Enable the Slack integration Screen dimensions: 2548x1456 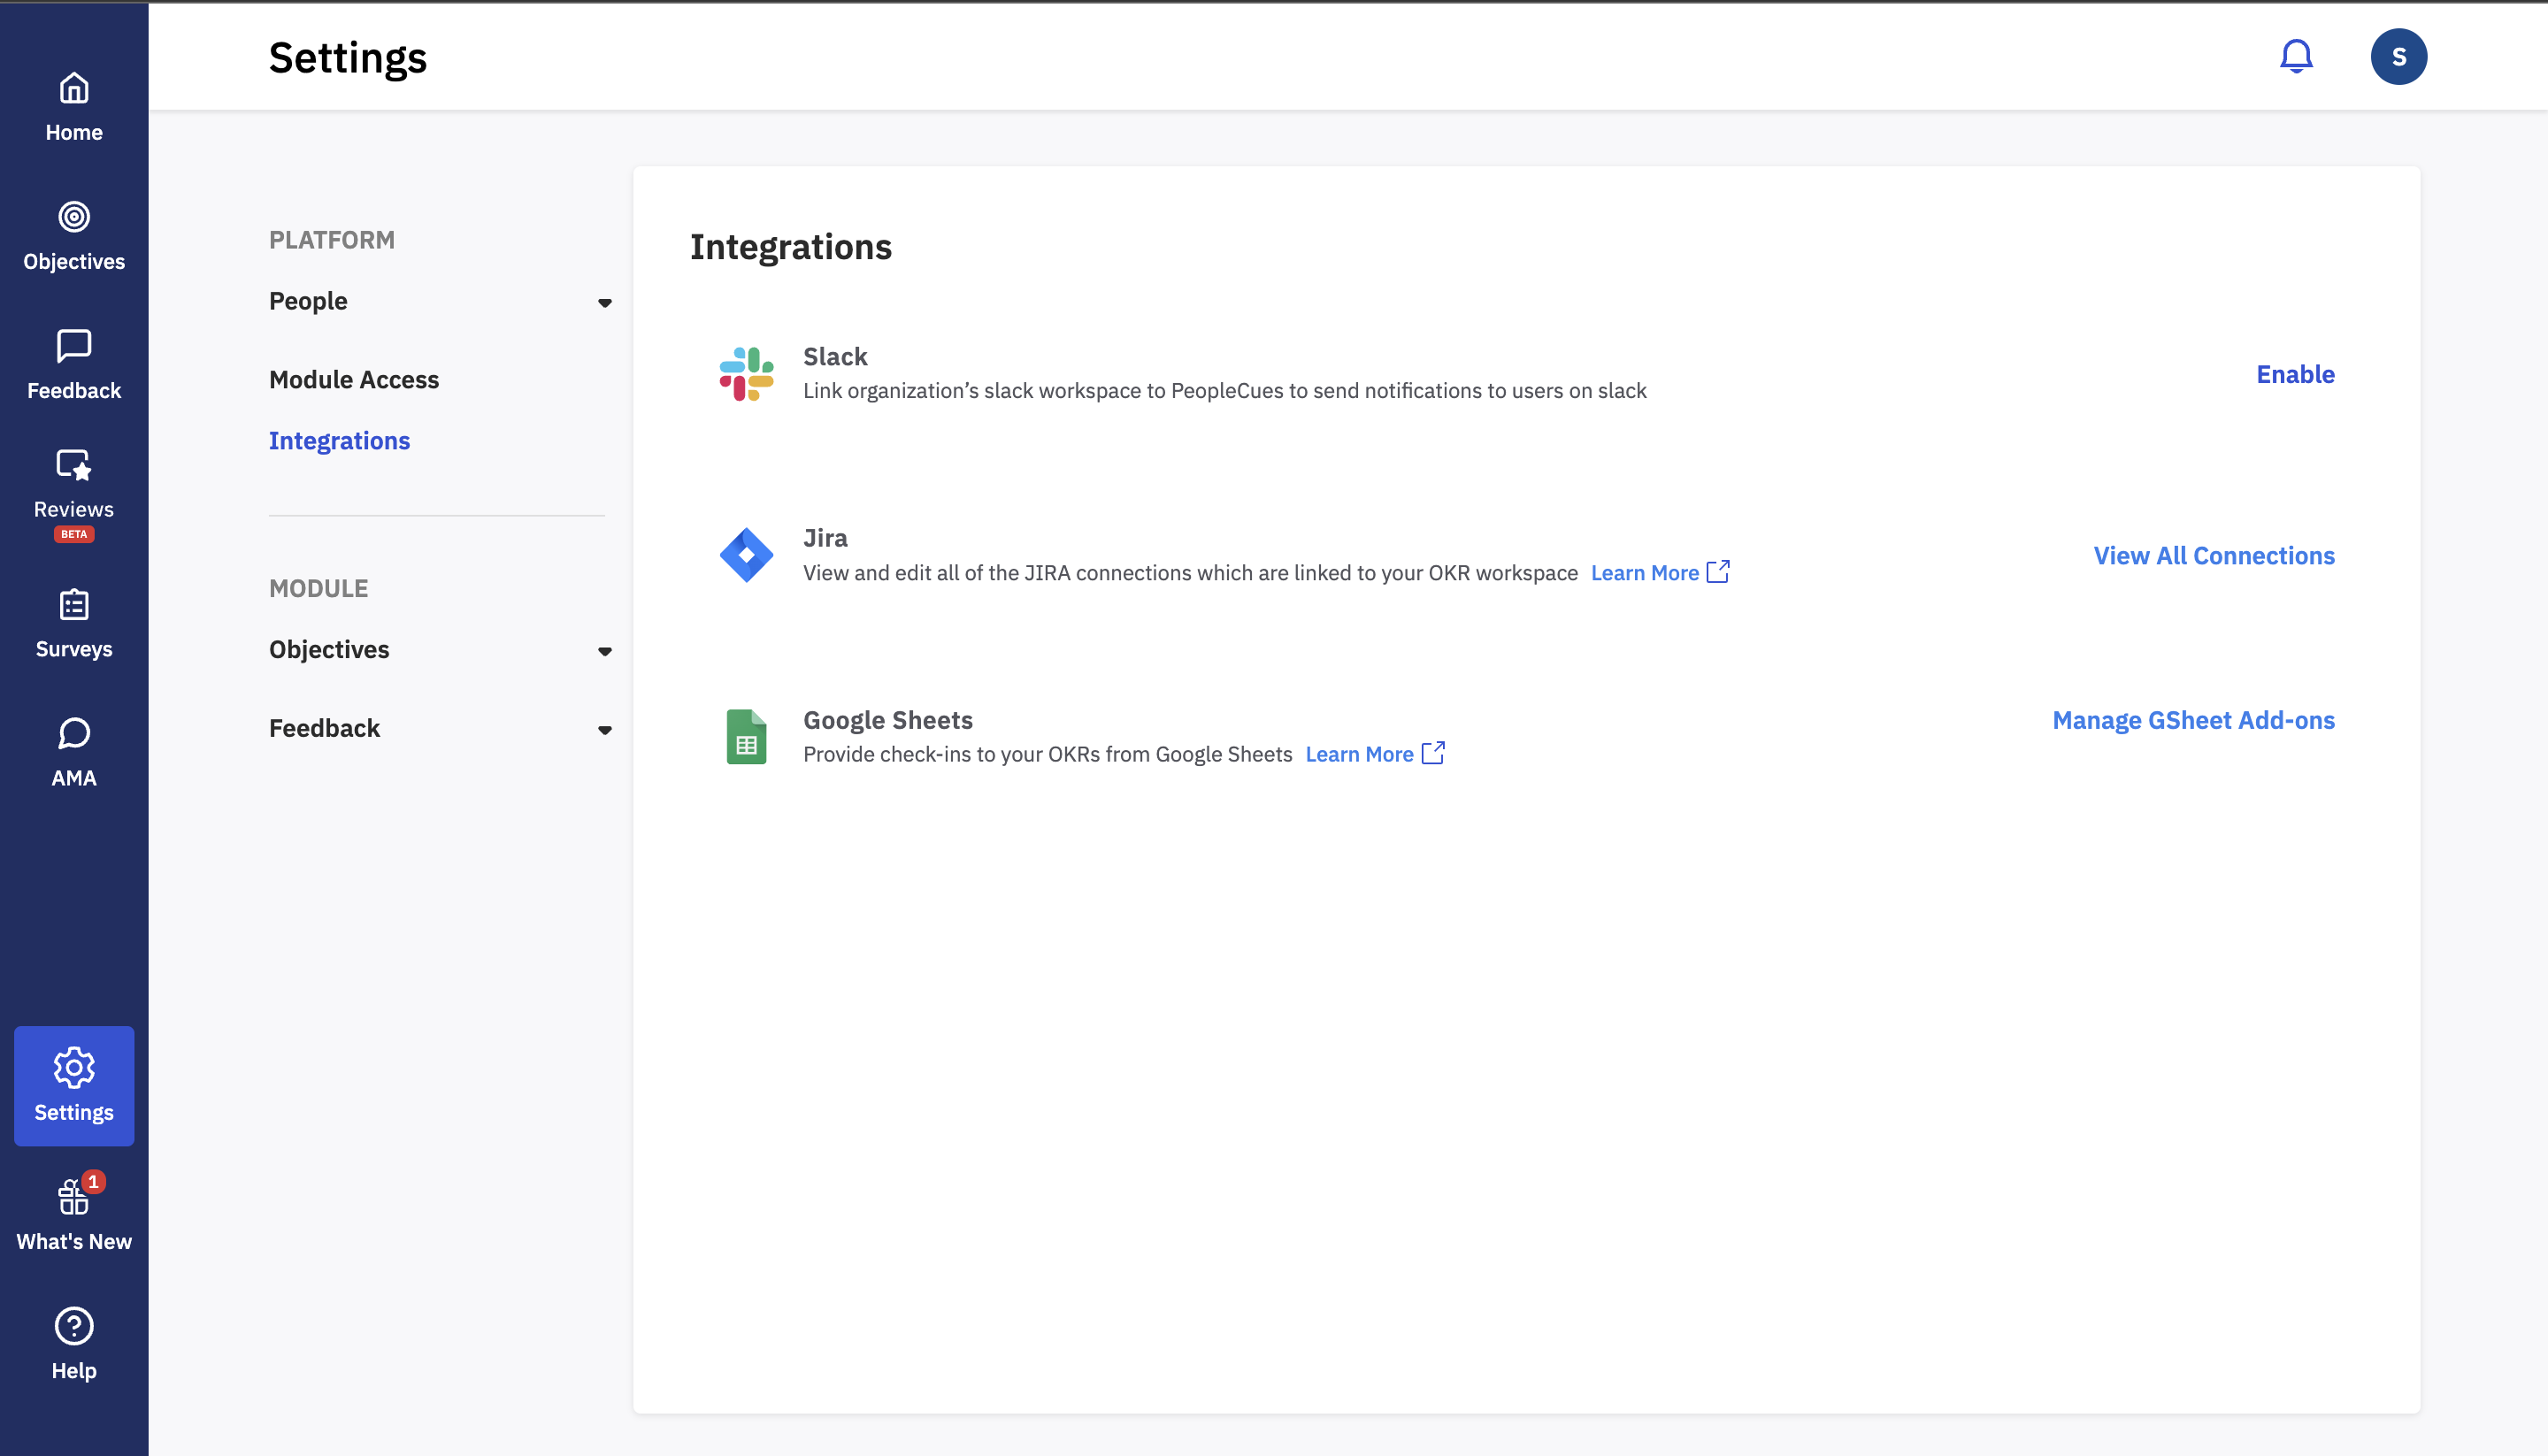pyautogui.click(x=2295, y=375)
